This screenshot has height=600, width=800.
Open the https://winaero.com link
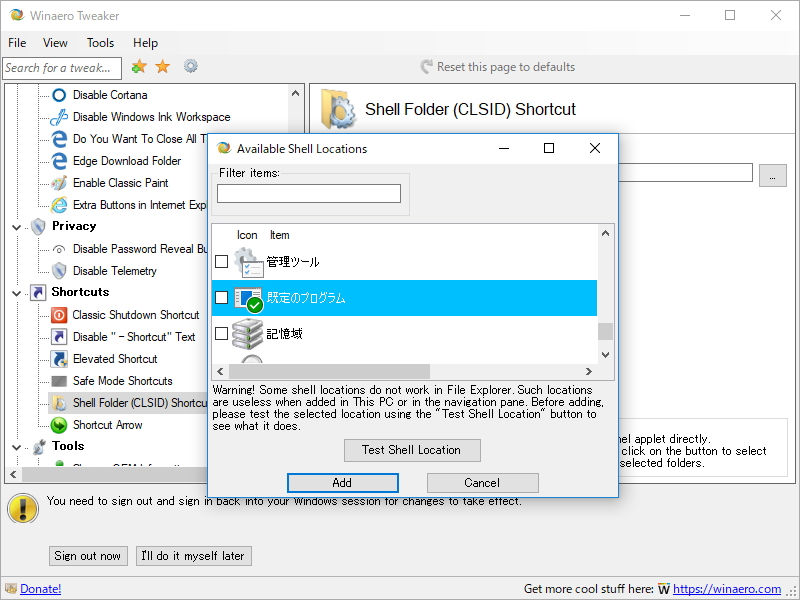pyautogui.click(x=727, y=589)
